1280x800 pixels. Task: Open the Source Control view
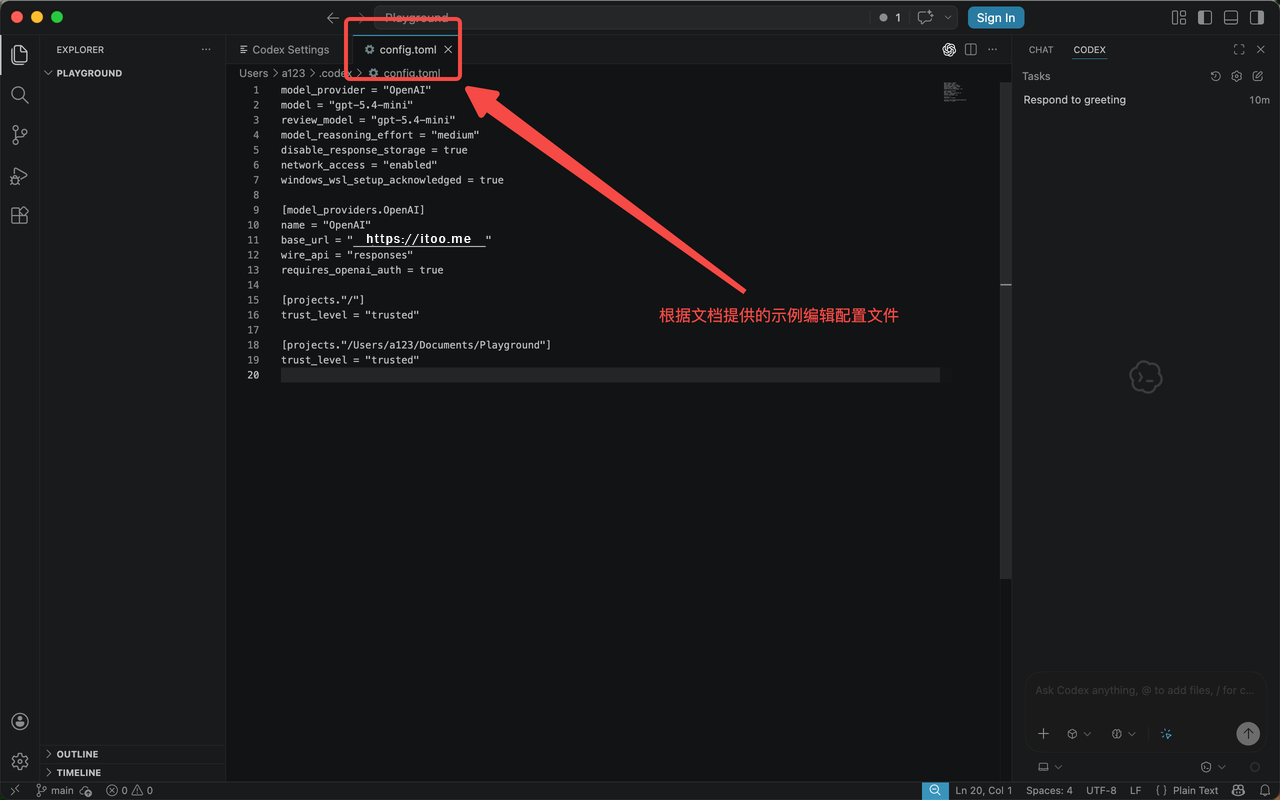tap(19, 135)
